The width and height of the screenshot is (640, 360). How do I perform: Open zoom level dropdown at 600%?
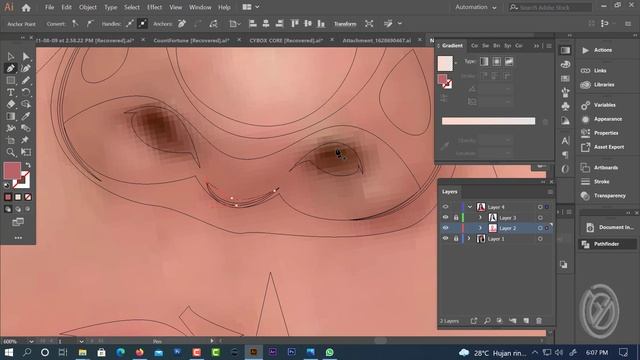coord(31,341)
